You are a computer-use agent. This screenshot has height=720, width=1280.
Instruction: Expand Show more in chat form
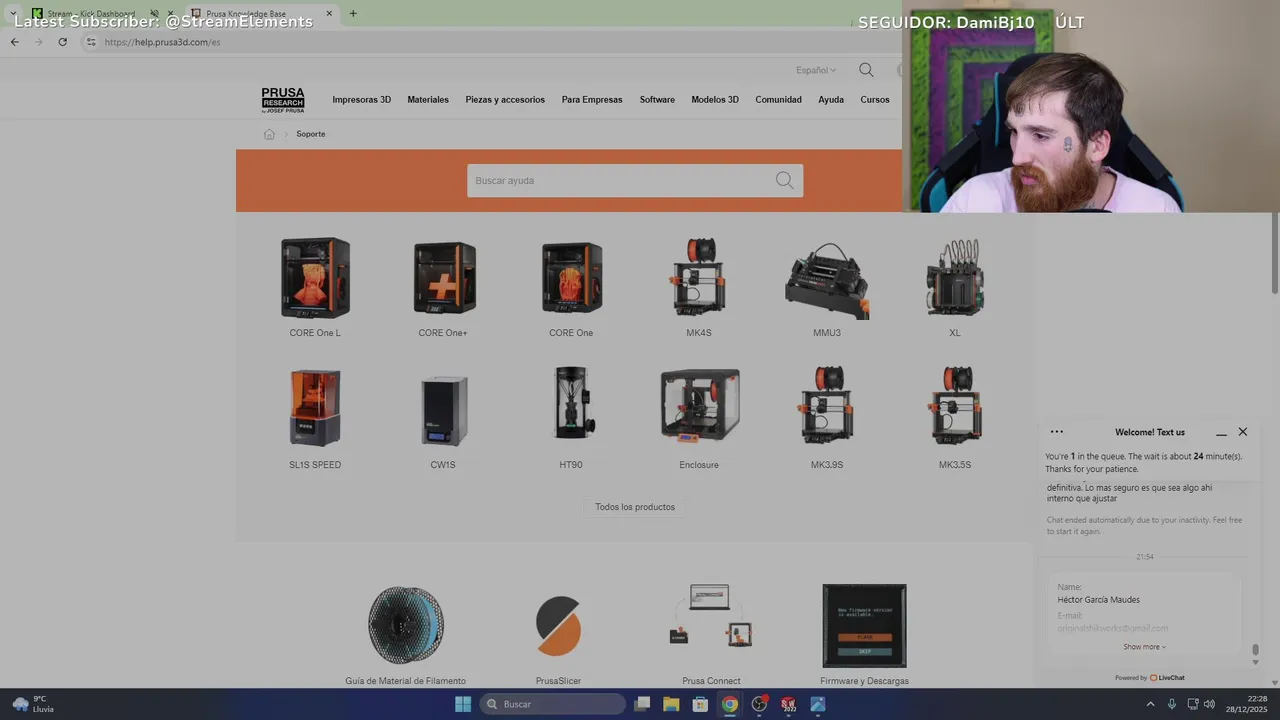pyautogui.click(x=1144, y=647)
